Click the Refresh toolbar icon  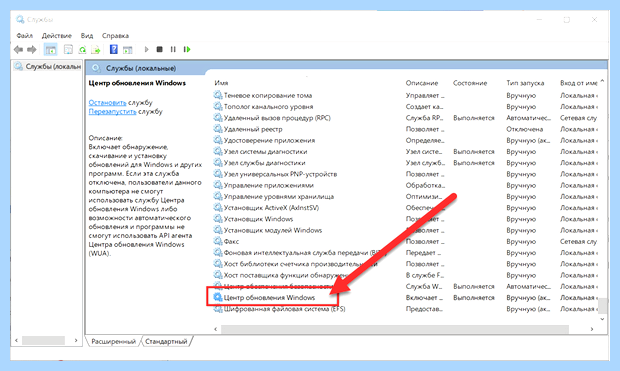[x=82, y=50]
